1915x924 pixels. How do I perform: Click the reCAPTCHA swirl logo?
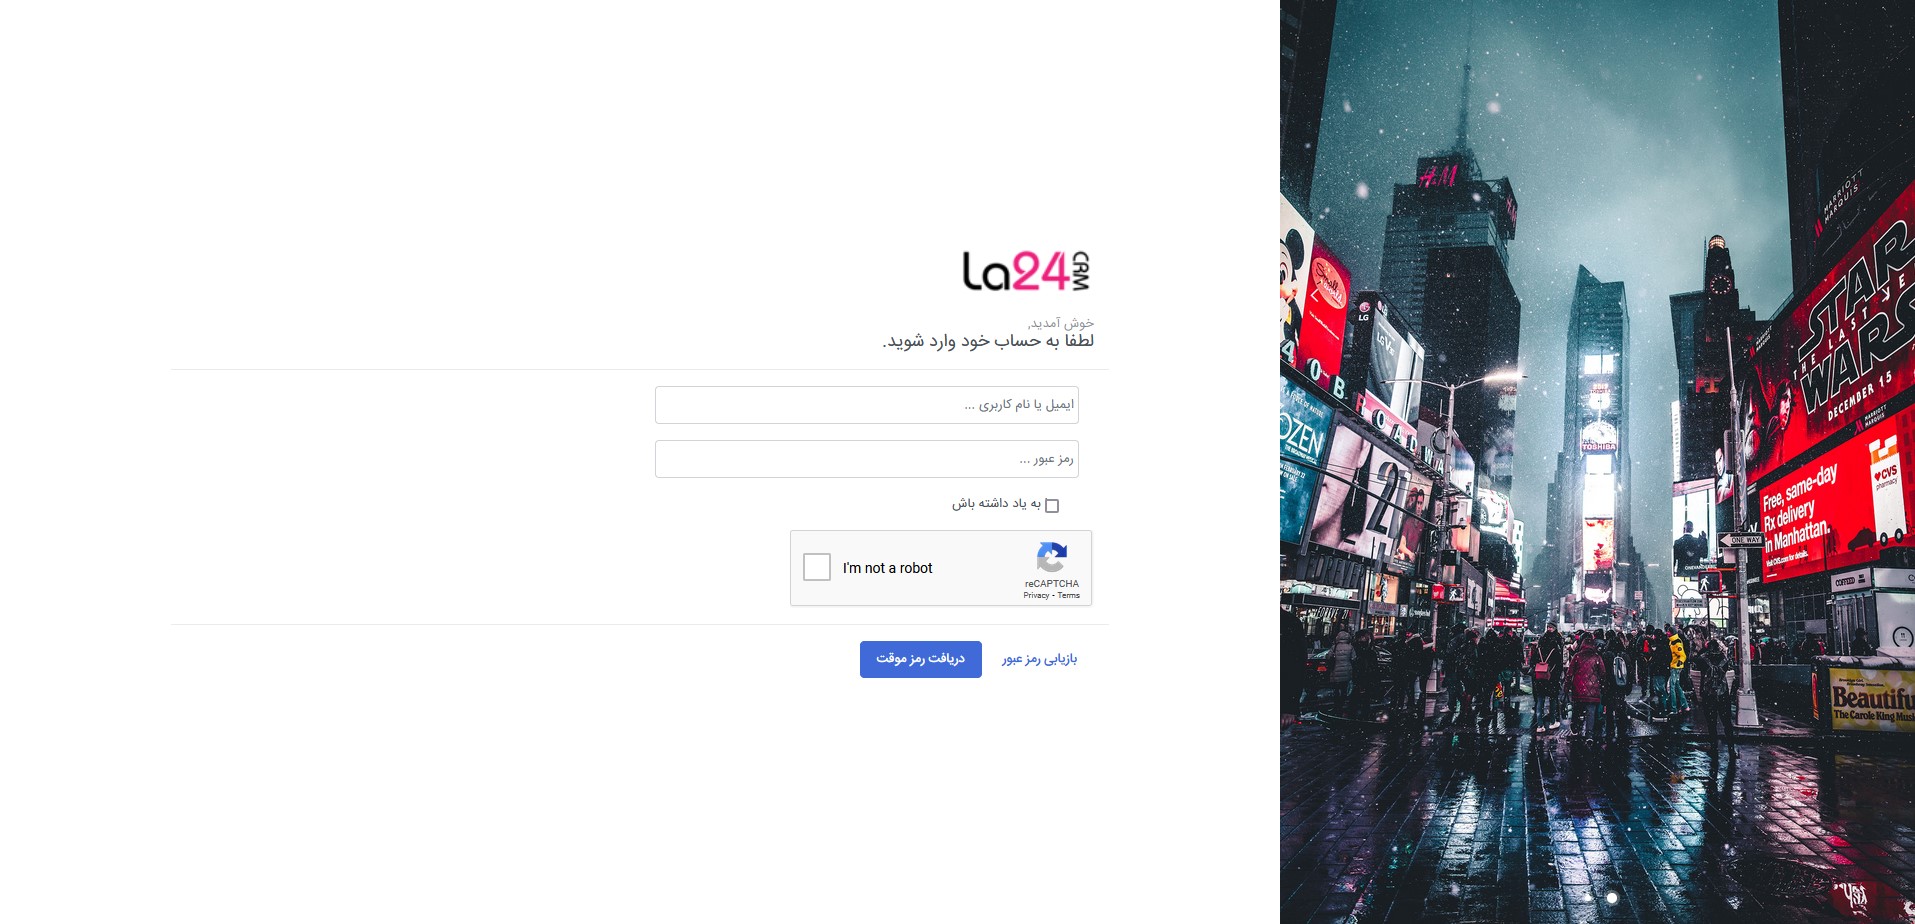(x=1052, y=557)
